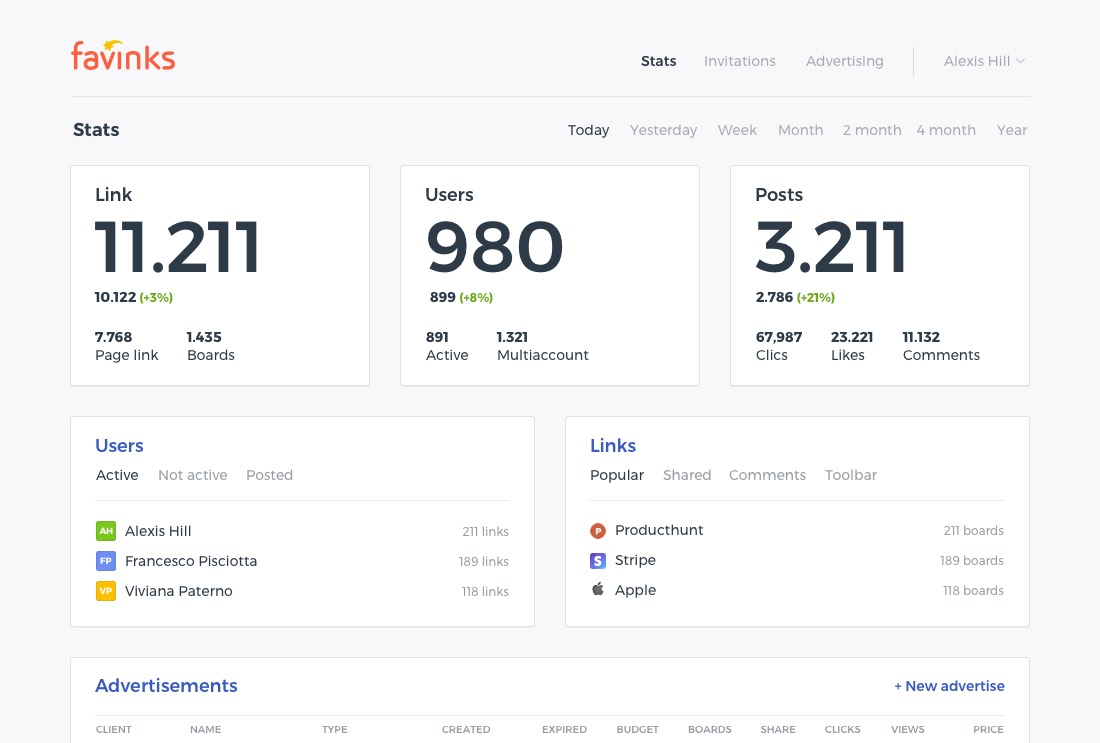1100x743 pixels.
Task: Show stats for 2 month period
Action: [x=871, y=130]
